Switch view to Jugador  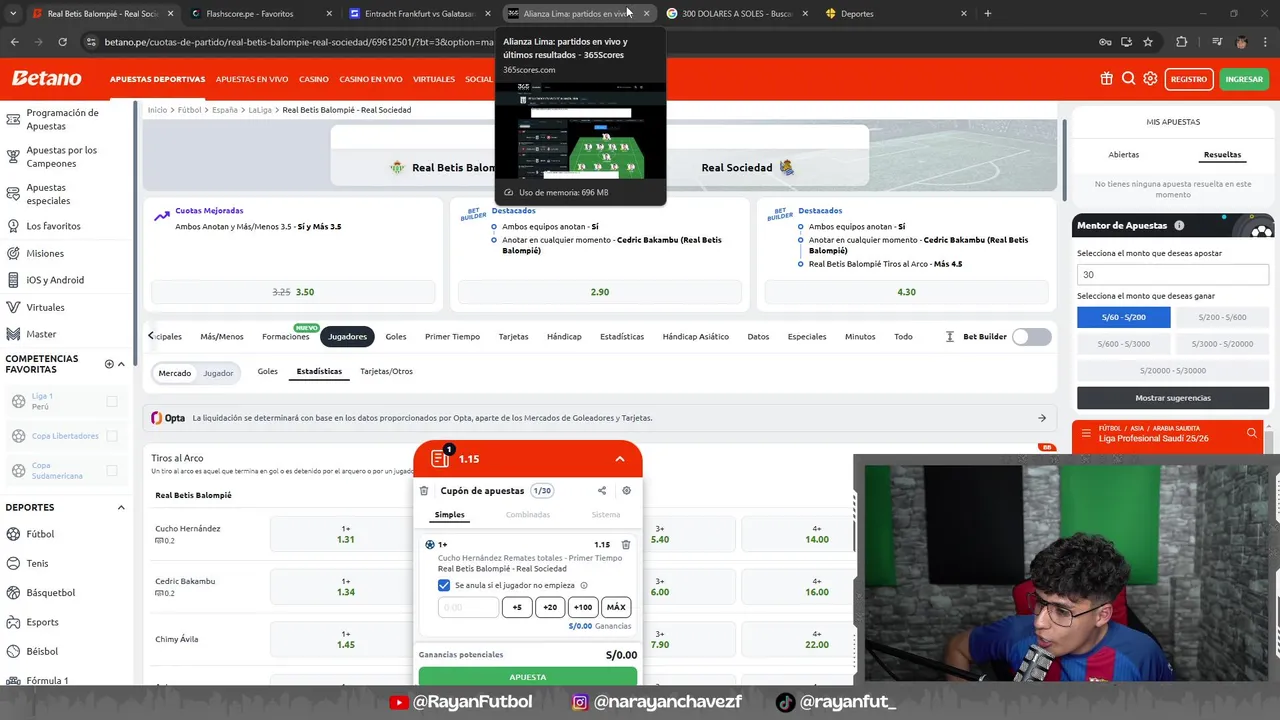pyautogui.click(x=218, y=373)
